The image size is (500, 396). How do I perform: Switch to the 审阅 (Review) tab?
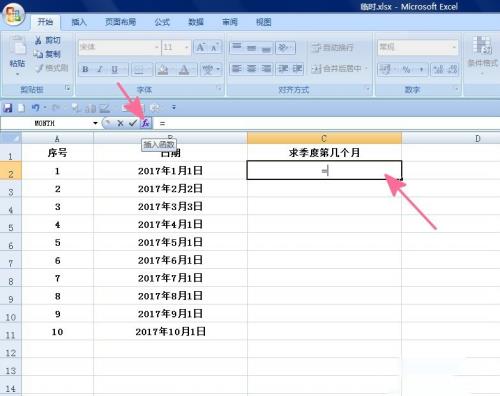[x=230, y=22]
